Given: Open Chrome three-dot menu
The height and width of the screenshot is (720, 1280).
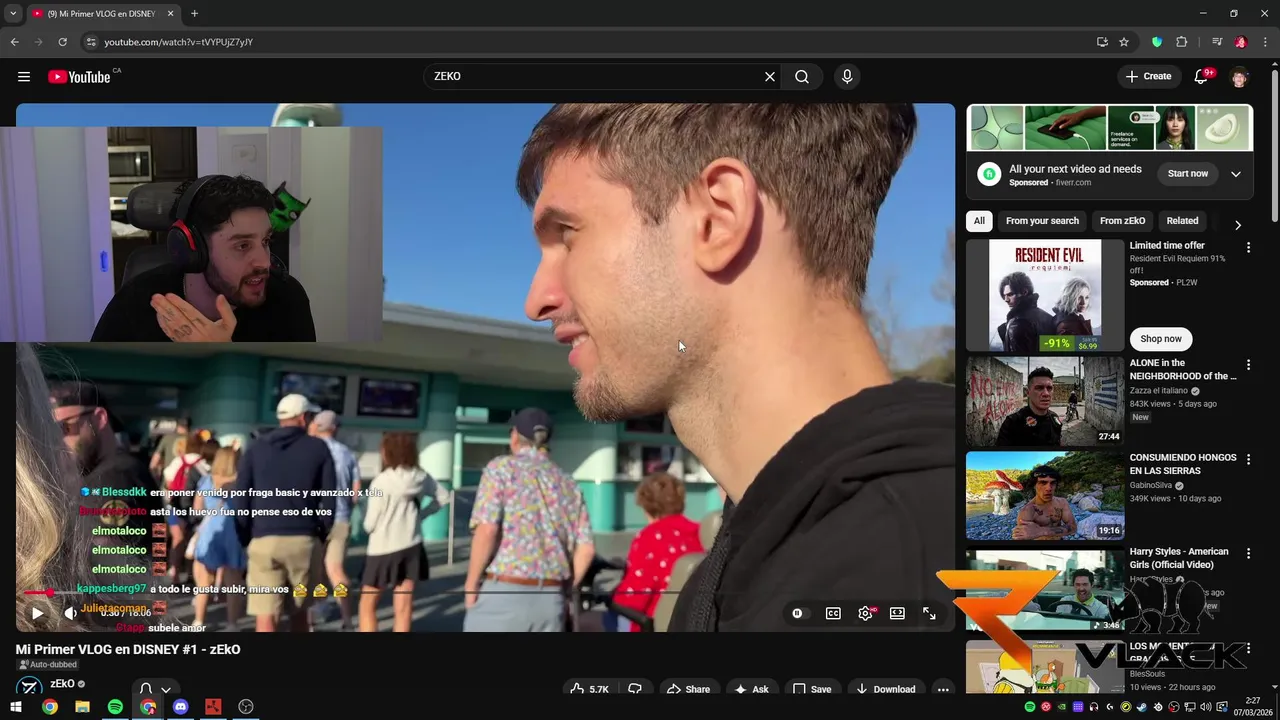Looking at the screenshot, I should [x=1264, y=42].
